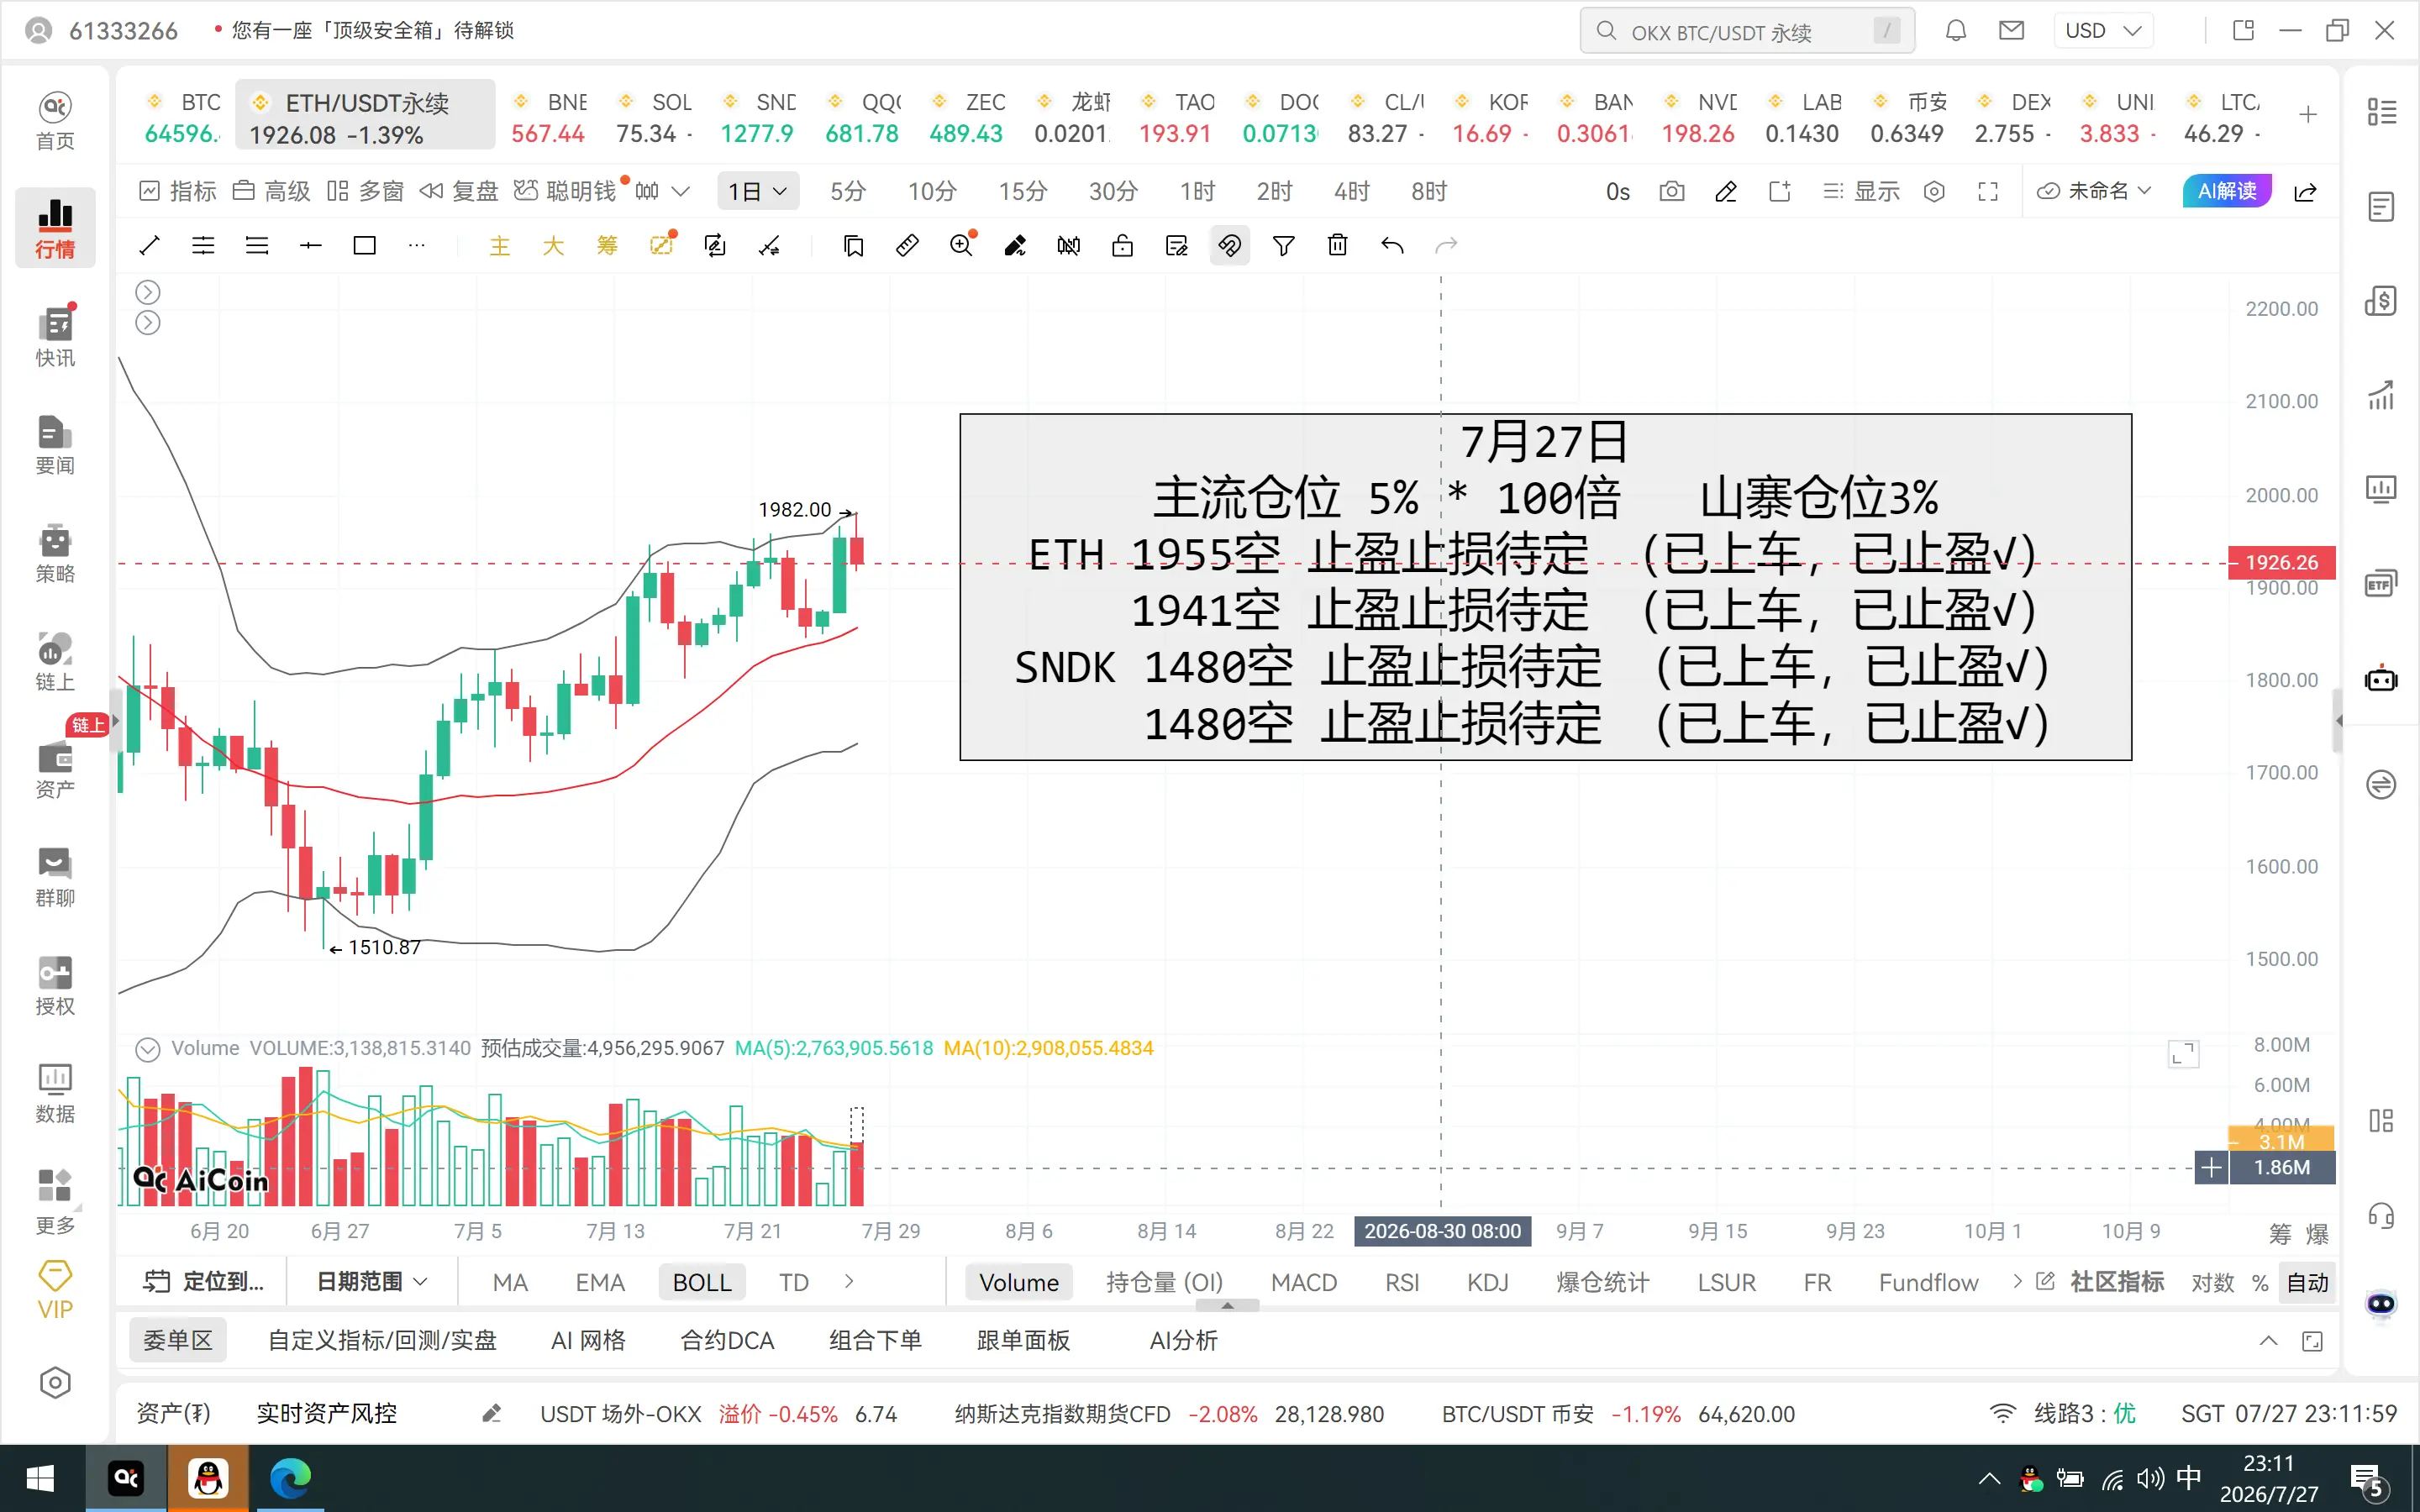Open VIP membership page
This screenshot has height=1512, width=2420.
(x=55, y=1291)
